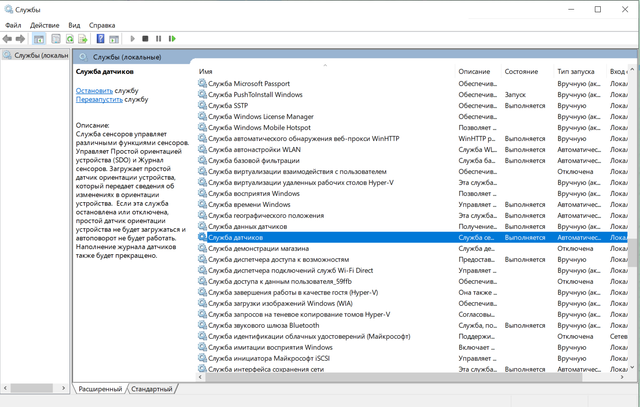The image size is (640, 407).
Task: Select Служба PushToInstall Windows row
Action: pyautogui.click(x=412, y=94)
